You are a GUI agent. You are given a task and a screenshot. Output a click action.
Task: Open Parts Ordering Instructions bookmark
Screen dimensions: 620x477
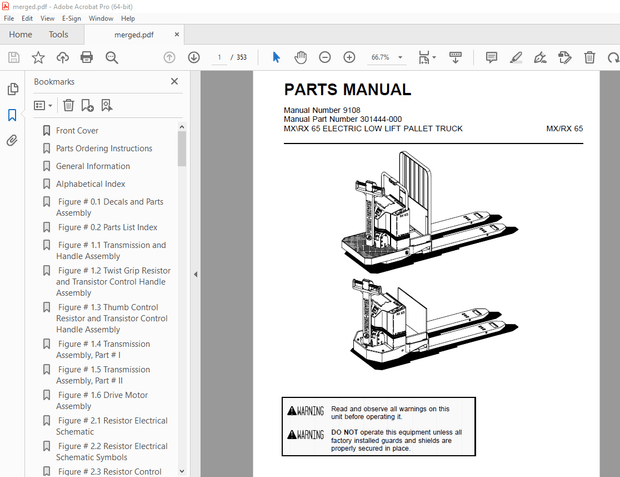(104, 148)
